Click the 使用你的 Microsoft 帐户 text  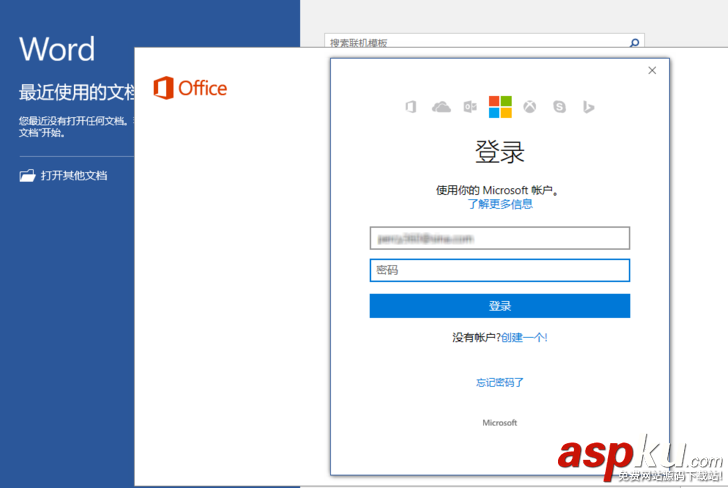tap(496, 190)
